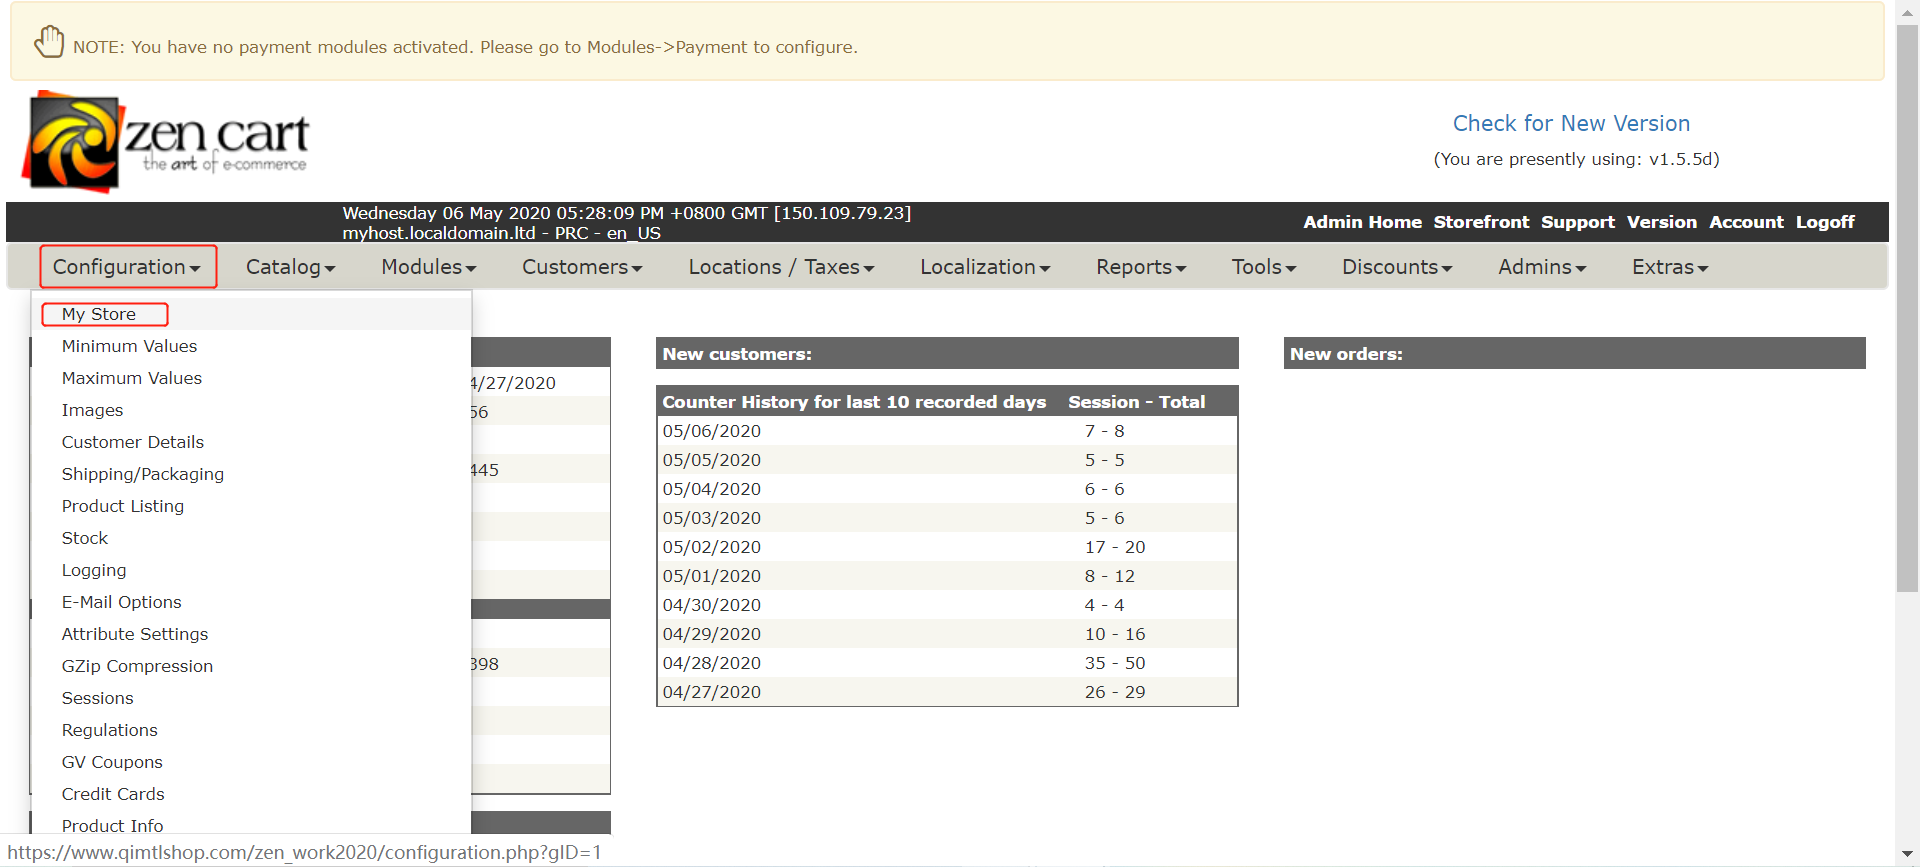Click the 8 - 12 session total
The image size is (1920, 867).
[1110, 576]
